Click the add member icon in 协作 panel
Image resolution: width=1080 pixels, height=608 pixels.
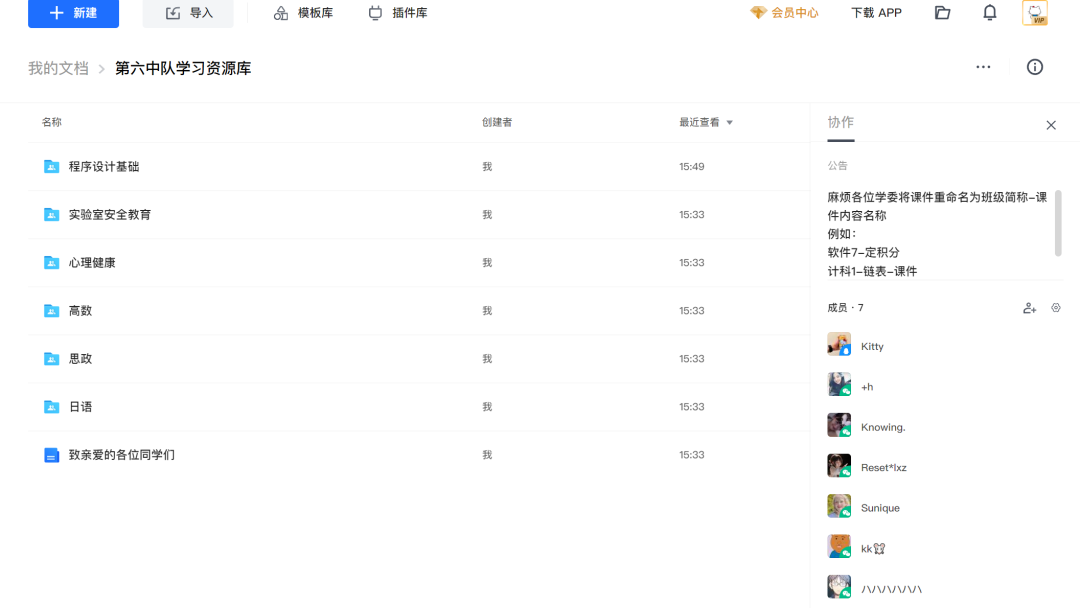pyautogui.click(x=1029, y=308)
